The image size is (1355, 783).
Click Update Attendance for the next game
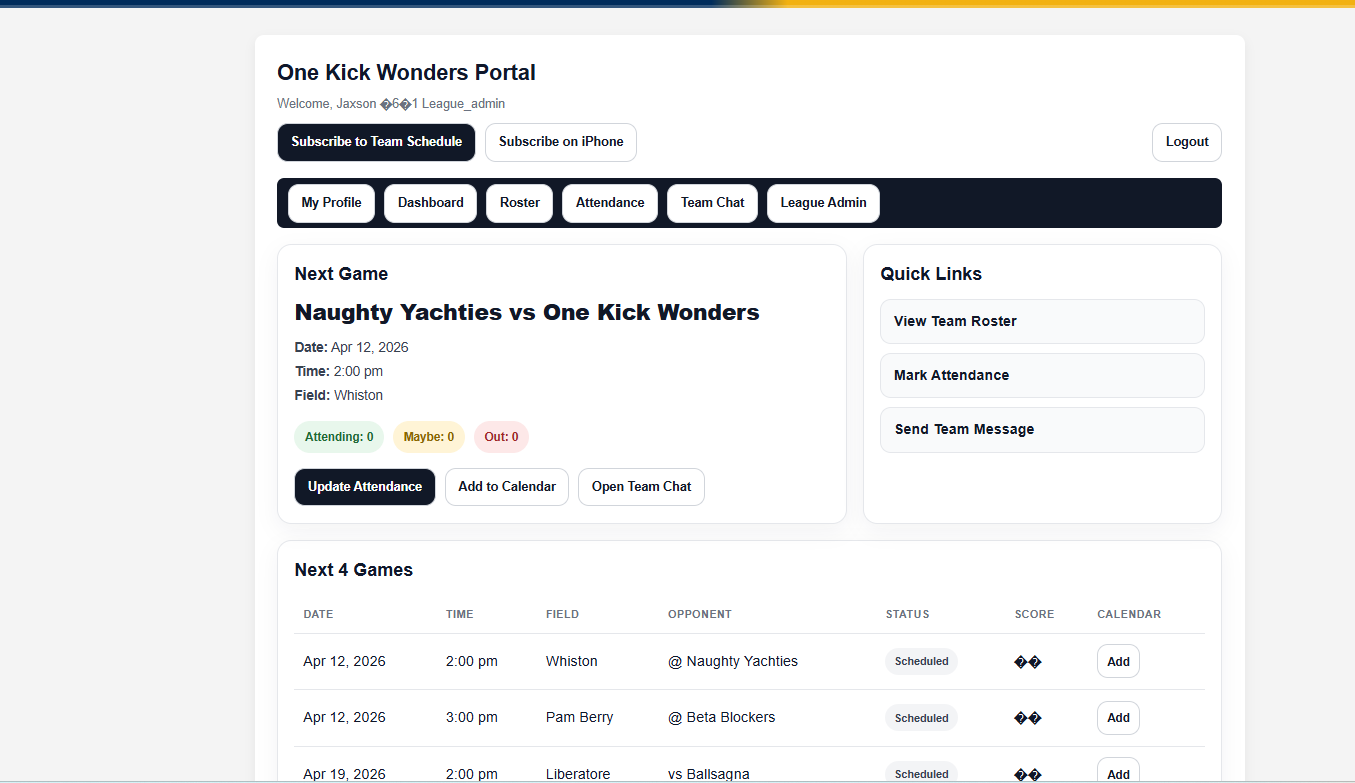(x=365, y=487)
